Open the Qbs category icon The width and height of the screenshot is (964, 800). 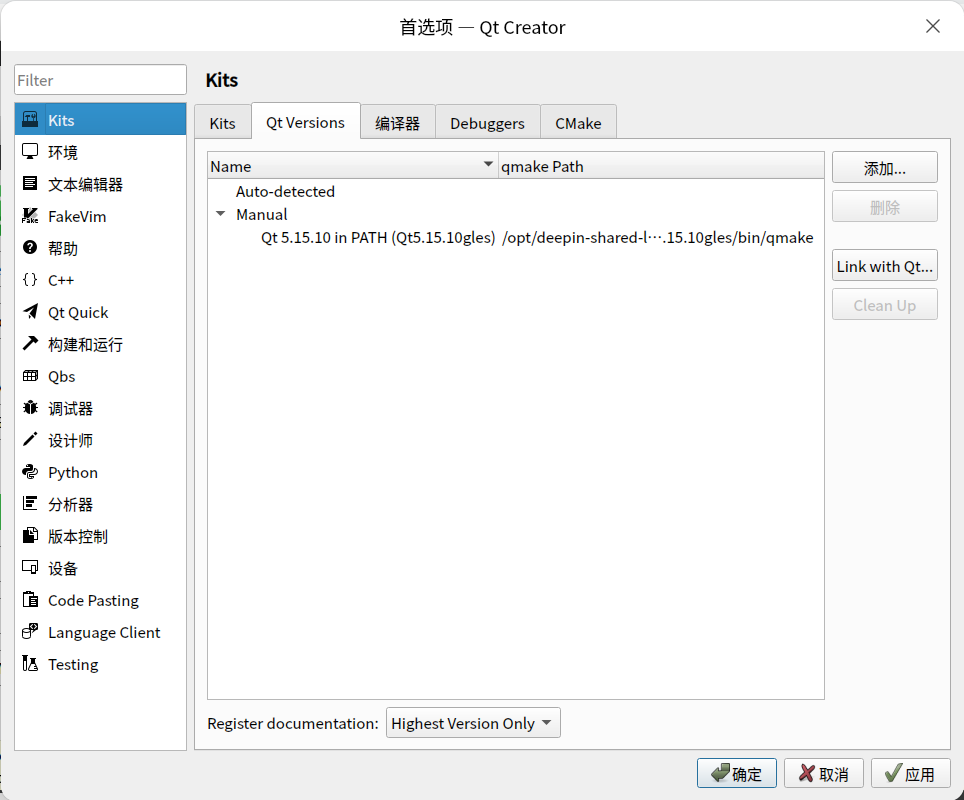click(30, 376)
